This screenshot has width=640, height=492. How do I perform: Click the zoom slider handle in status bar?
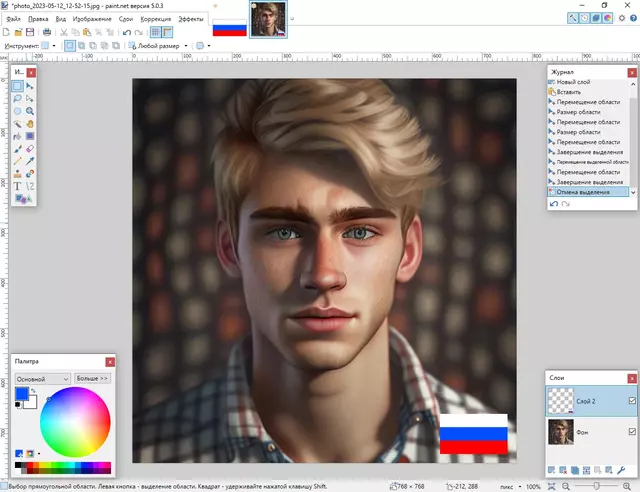click(596, 486)
